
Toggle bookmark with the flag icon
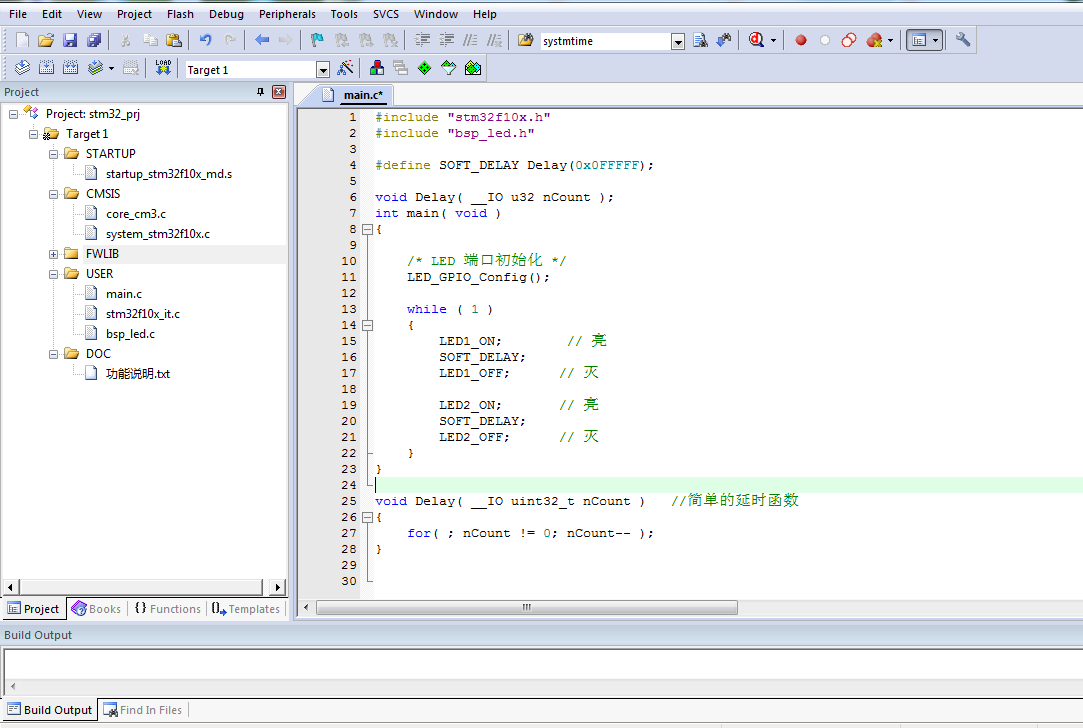pyautogui.click(x=317, y=41)
